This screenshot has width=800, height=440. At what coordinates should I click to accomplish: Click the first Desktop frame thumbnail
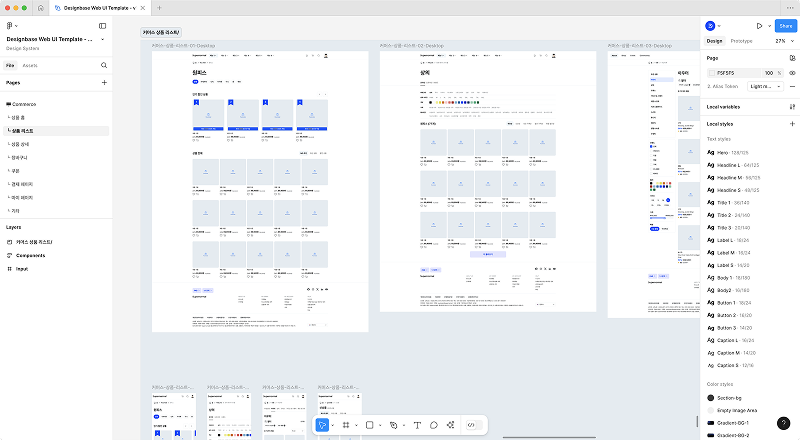click(260, 191)
